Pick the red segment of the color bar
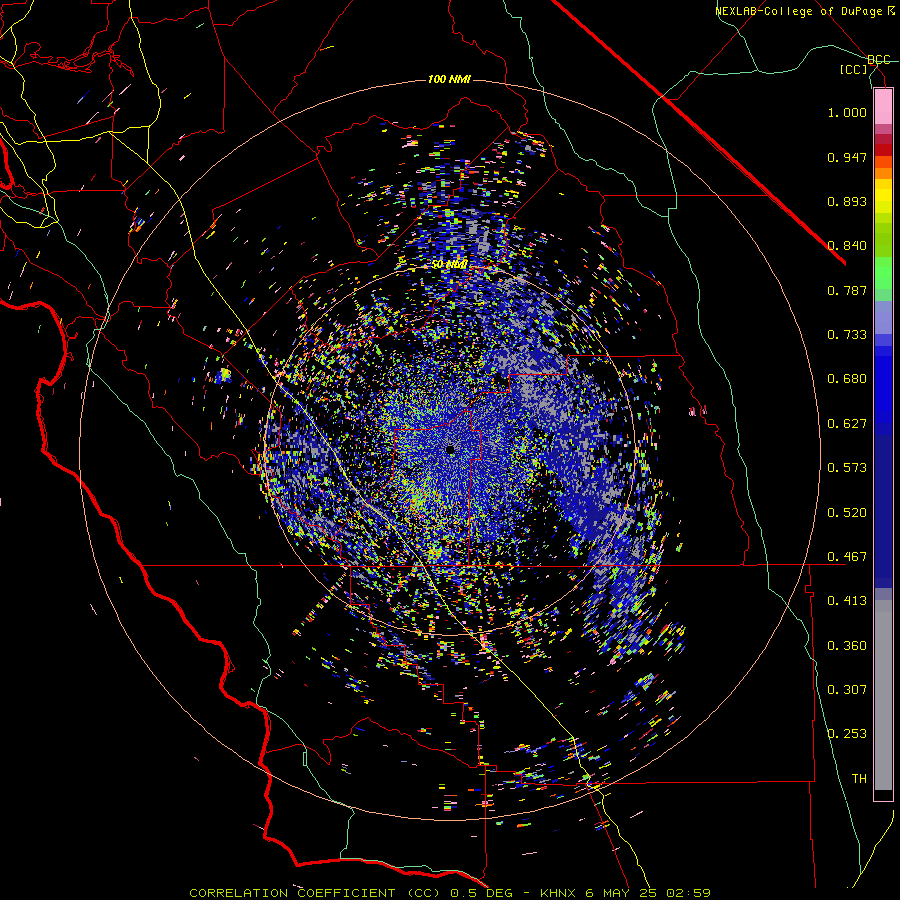 (883, 150)
